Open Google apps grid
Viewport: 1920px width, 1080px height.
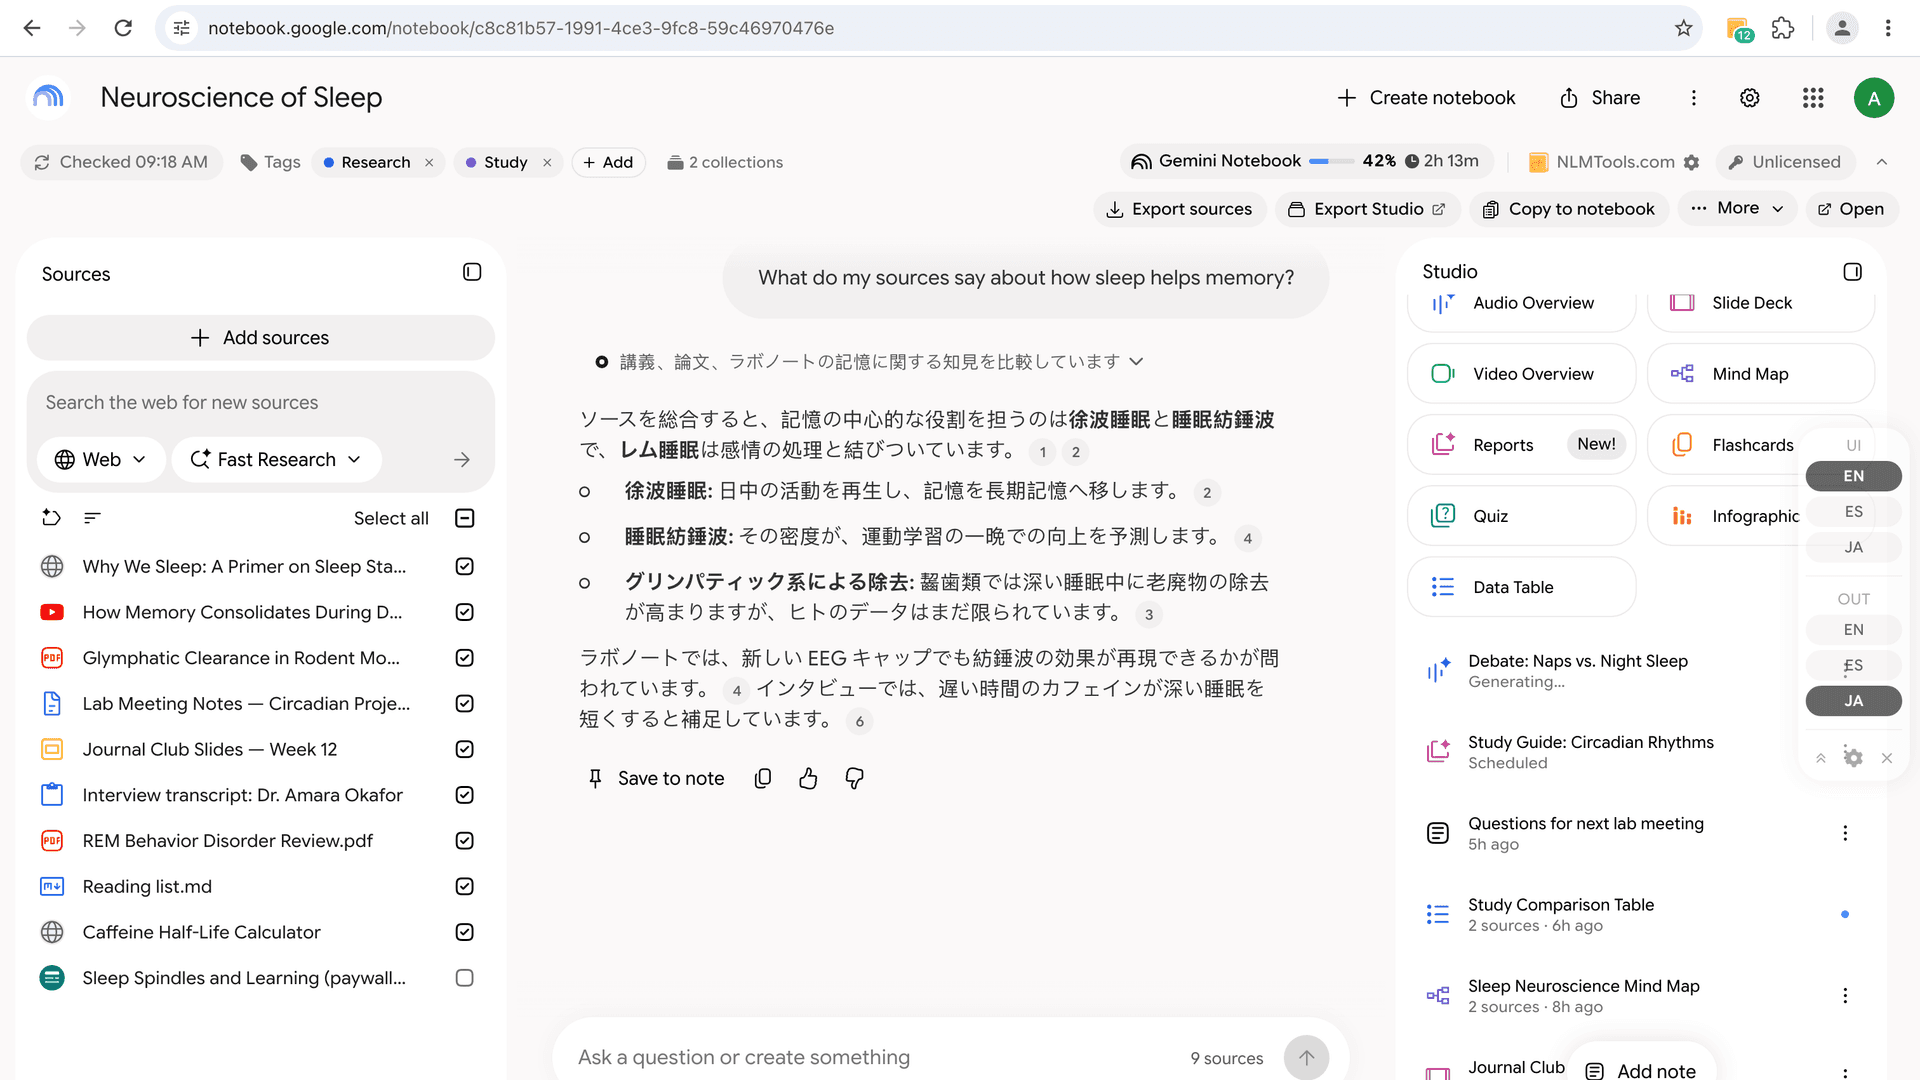coord(1813,98)
